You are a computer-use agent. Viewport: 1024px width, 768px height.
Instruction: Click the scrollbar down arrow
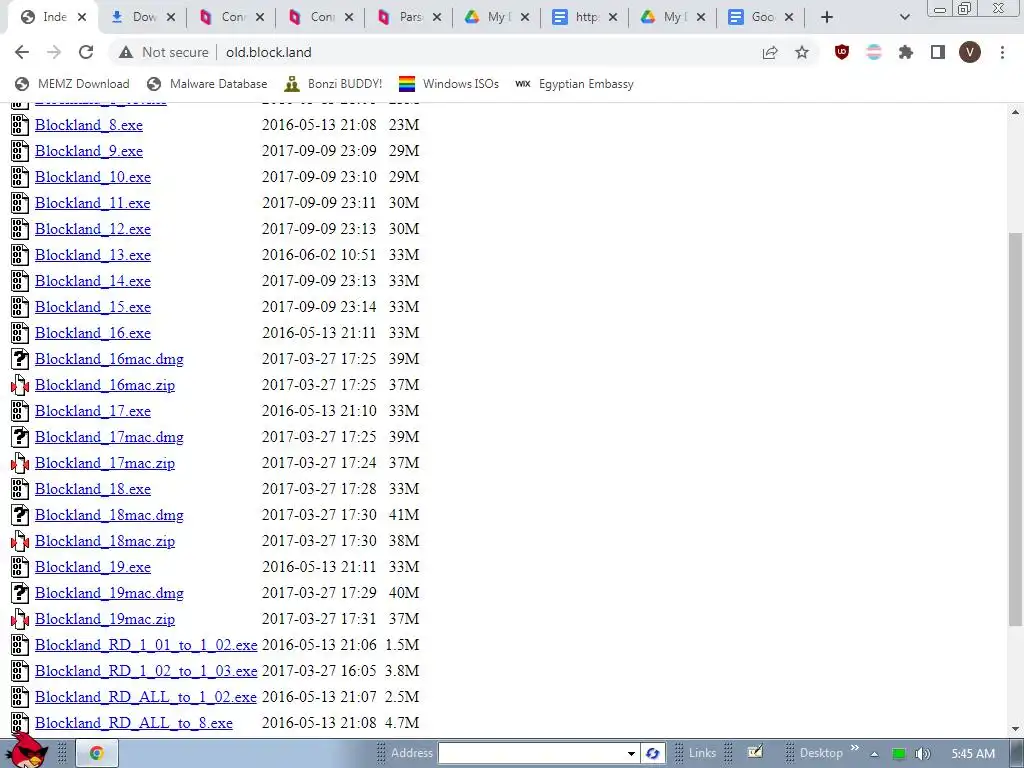point(1016,728)
